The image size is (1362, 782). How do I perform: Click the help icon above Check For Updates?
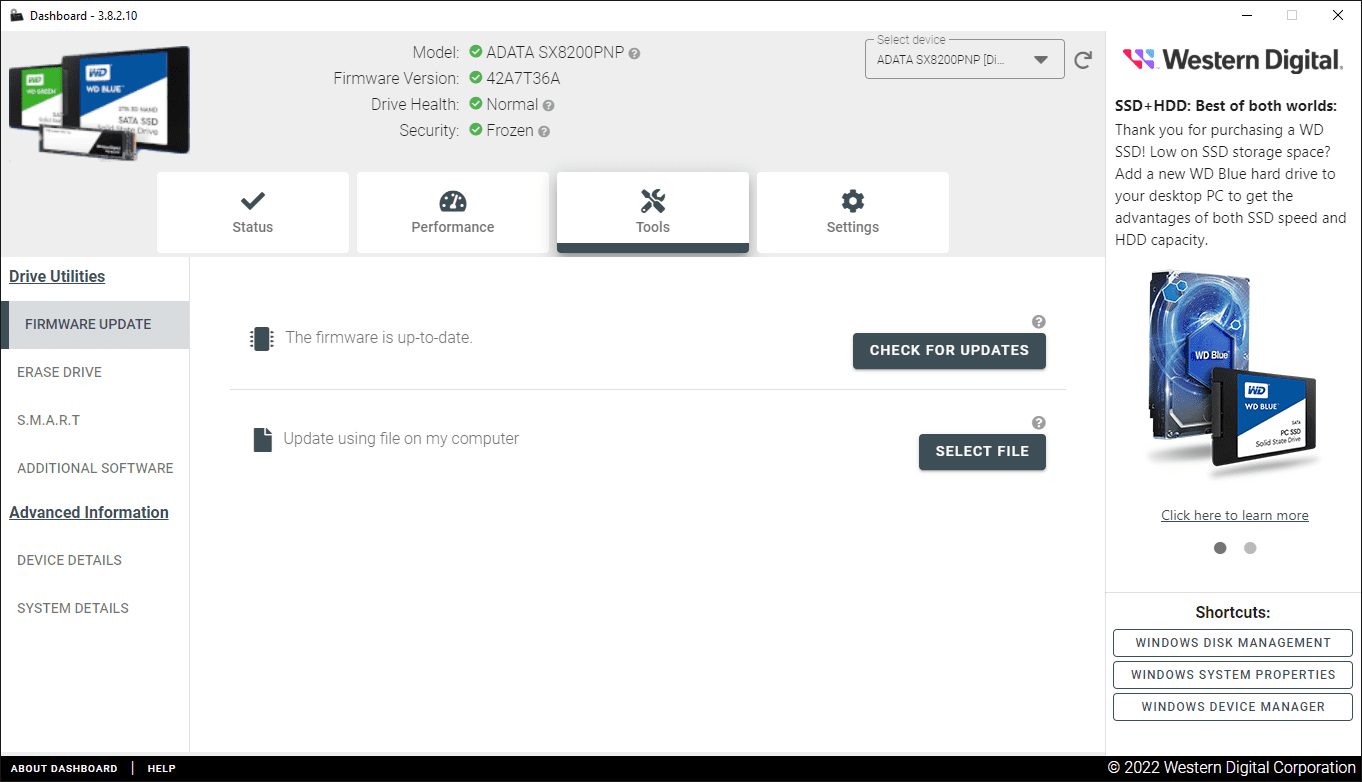[1039, 322]
